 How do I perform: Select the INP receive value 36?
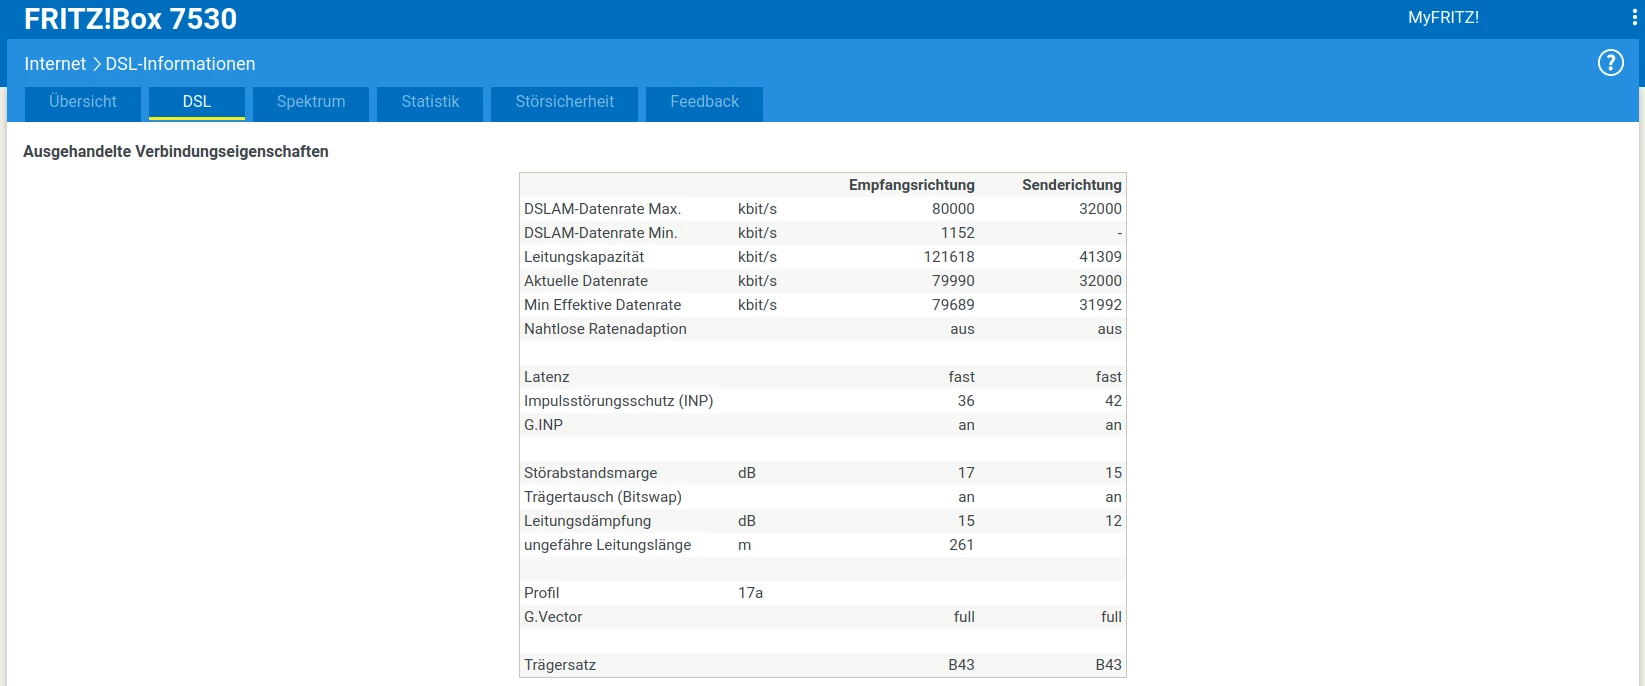[x=966, y=401]
